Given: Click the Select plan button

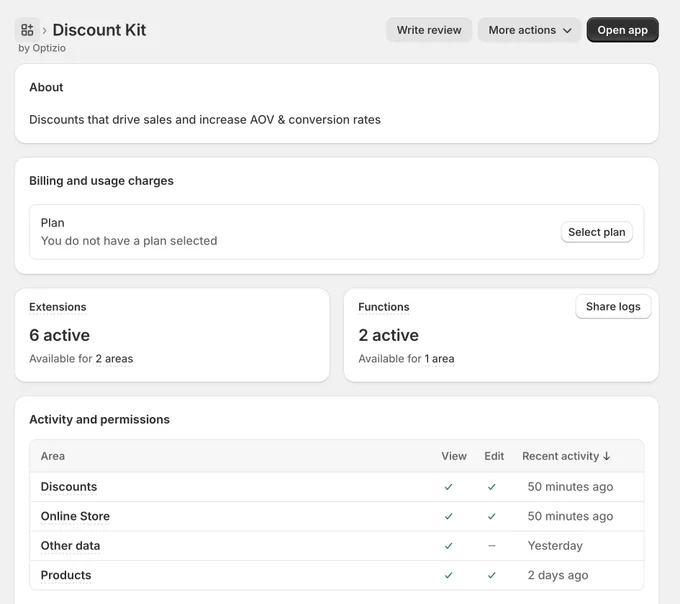Looking at the screenshot, I should pos(596,232).
